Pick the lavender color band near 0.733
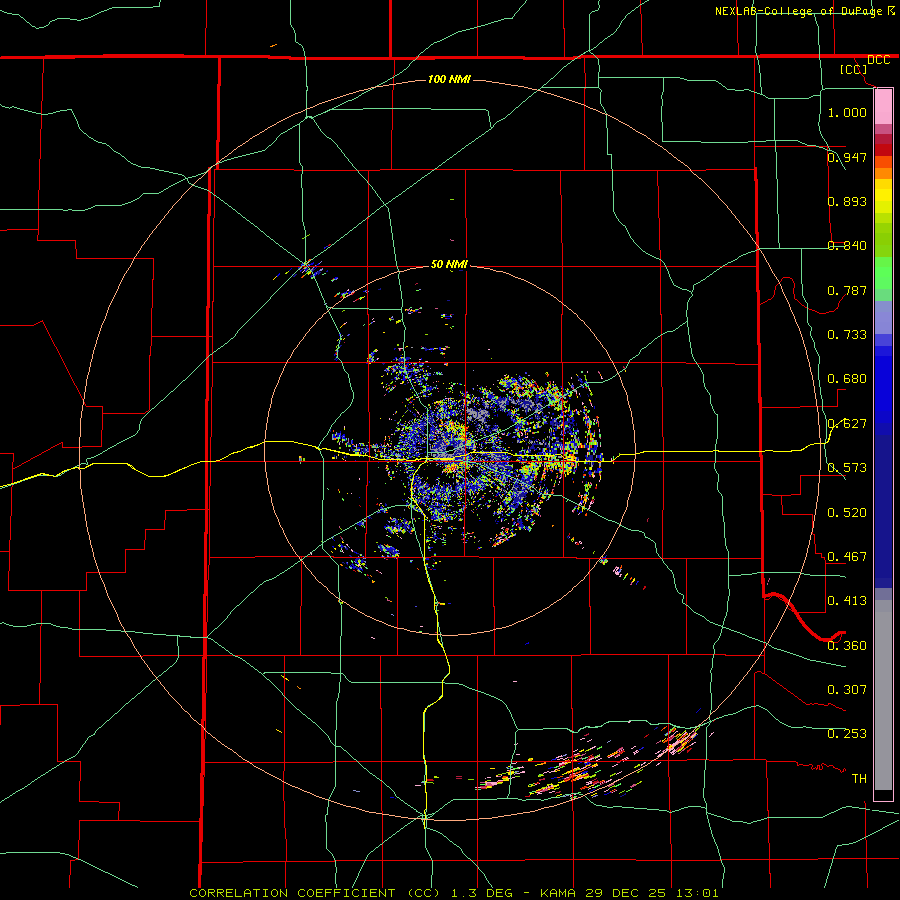Viewport: 900px width, 900px height. [x=883, y=317]
